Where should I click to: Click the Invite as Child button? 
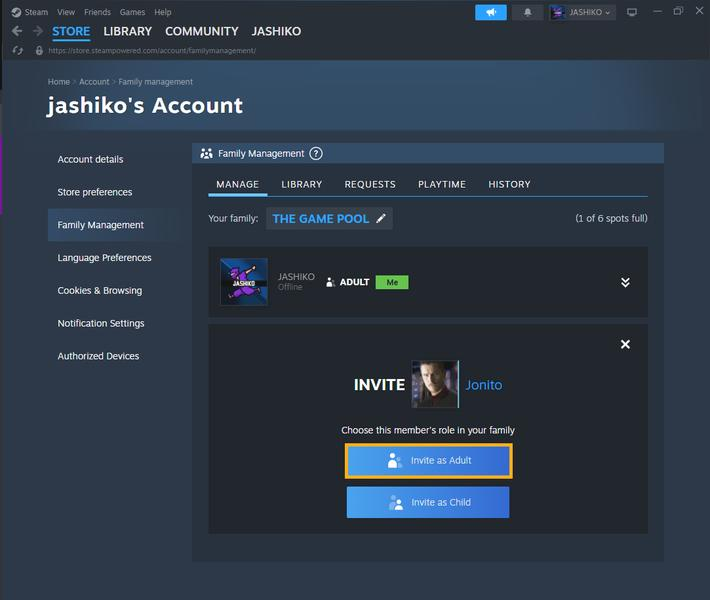coord(428,502)
